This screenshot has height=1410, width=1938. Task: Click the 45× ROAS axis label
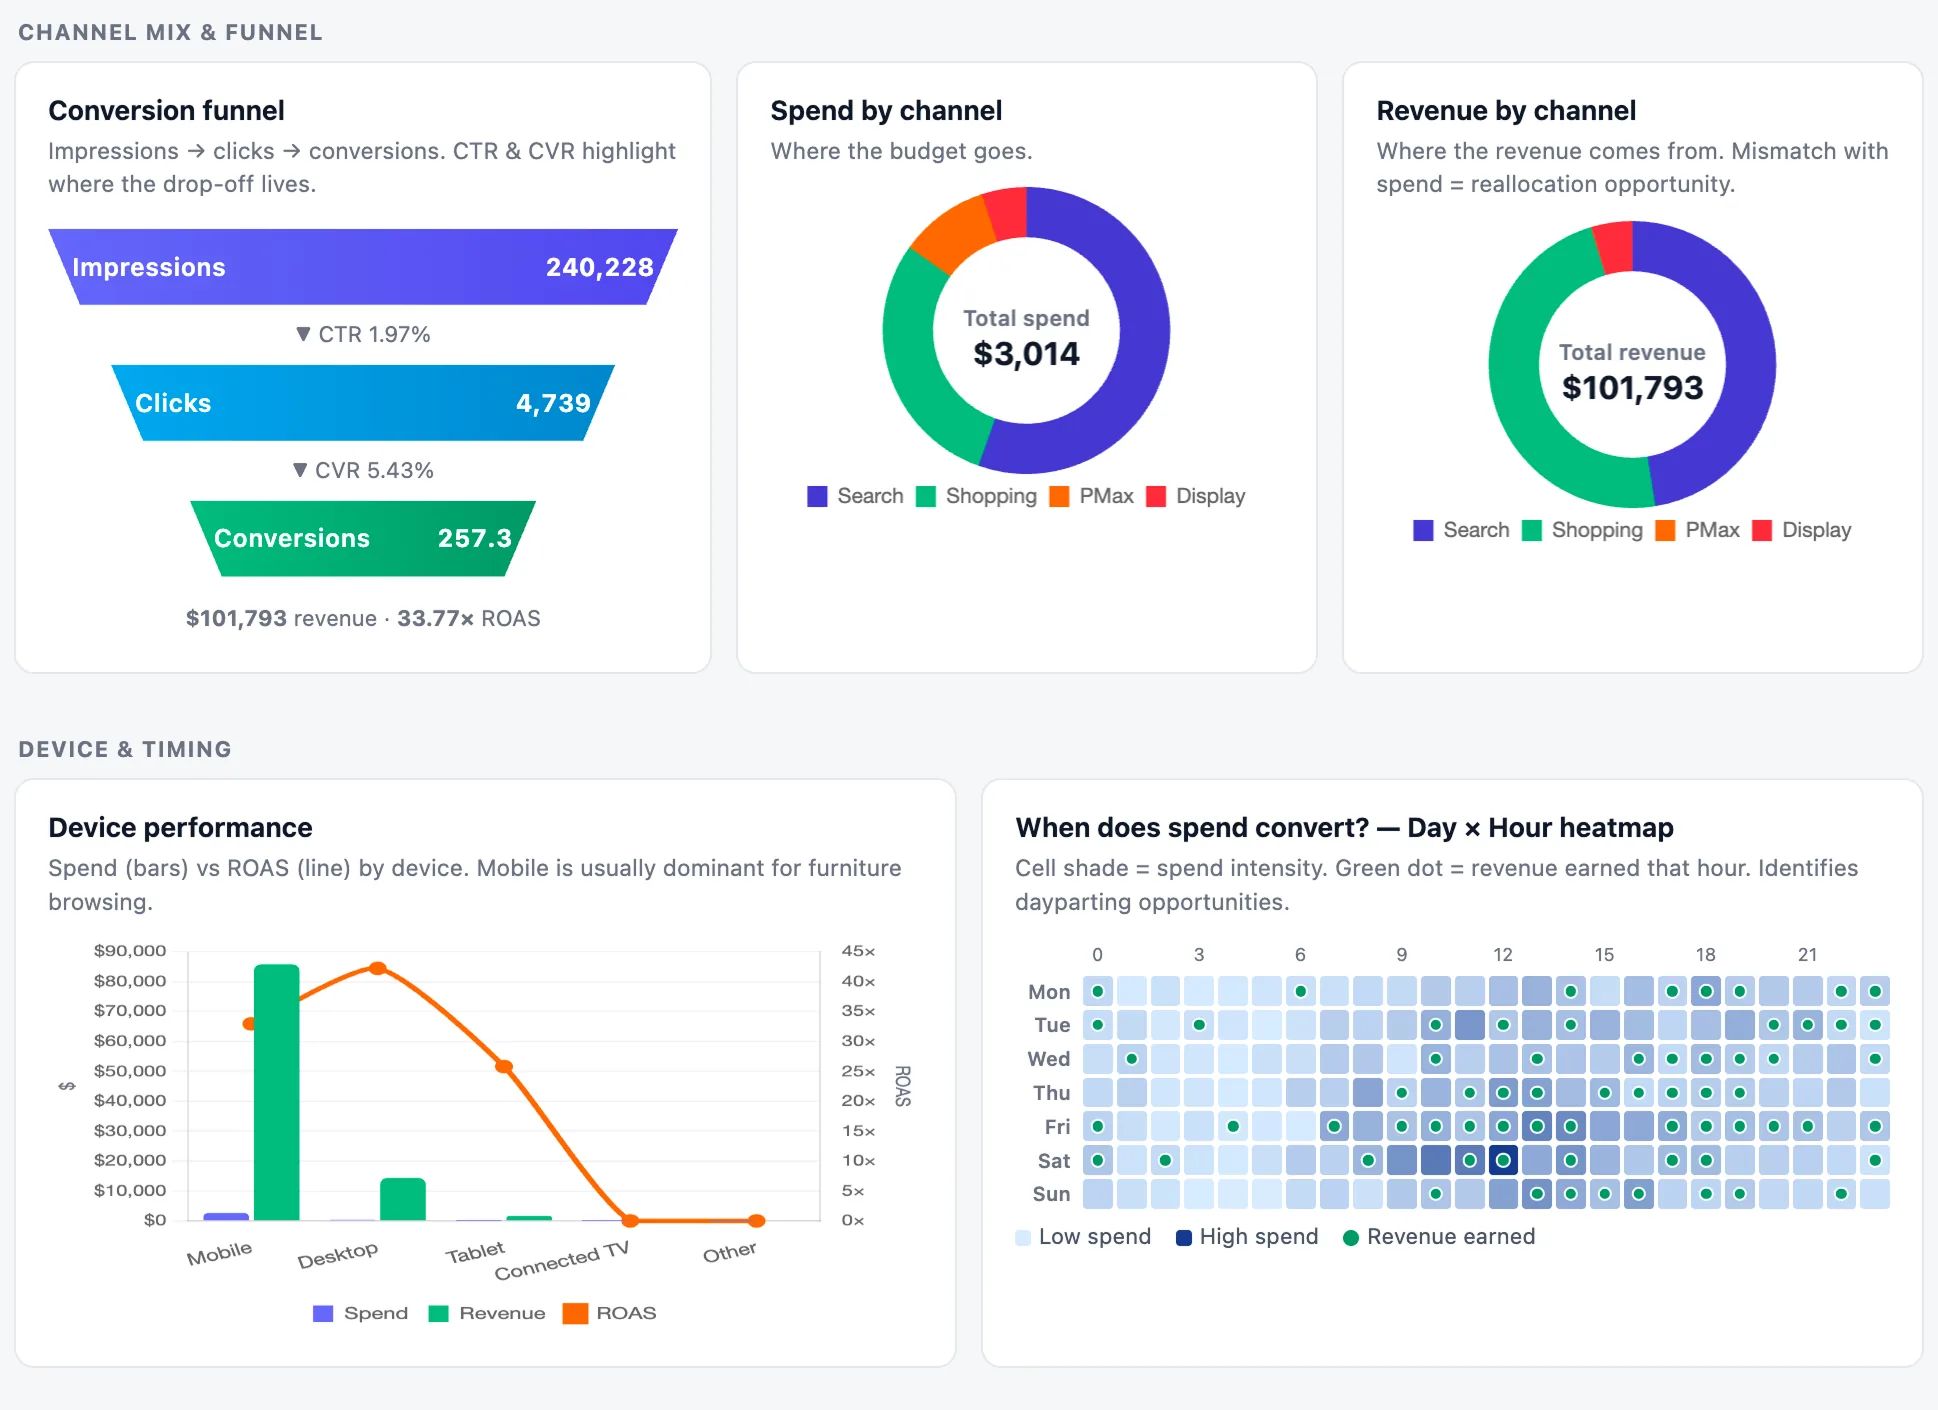coord(858,951)
